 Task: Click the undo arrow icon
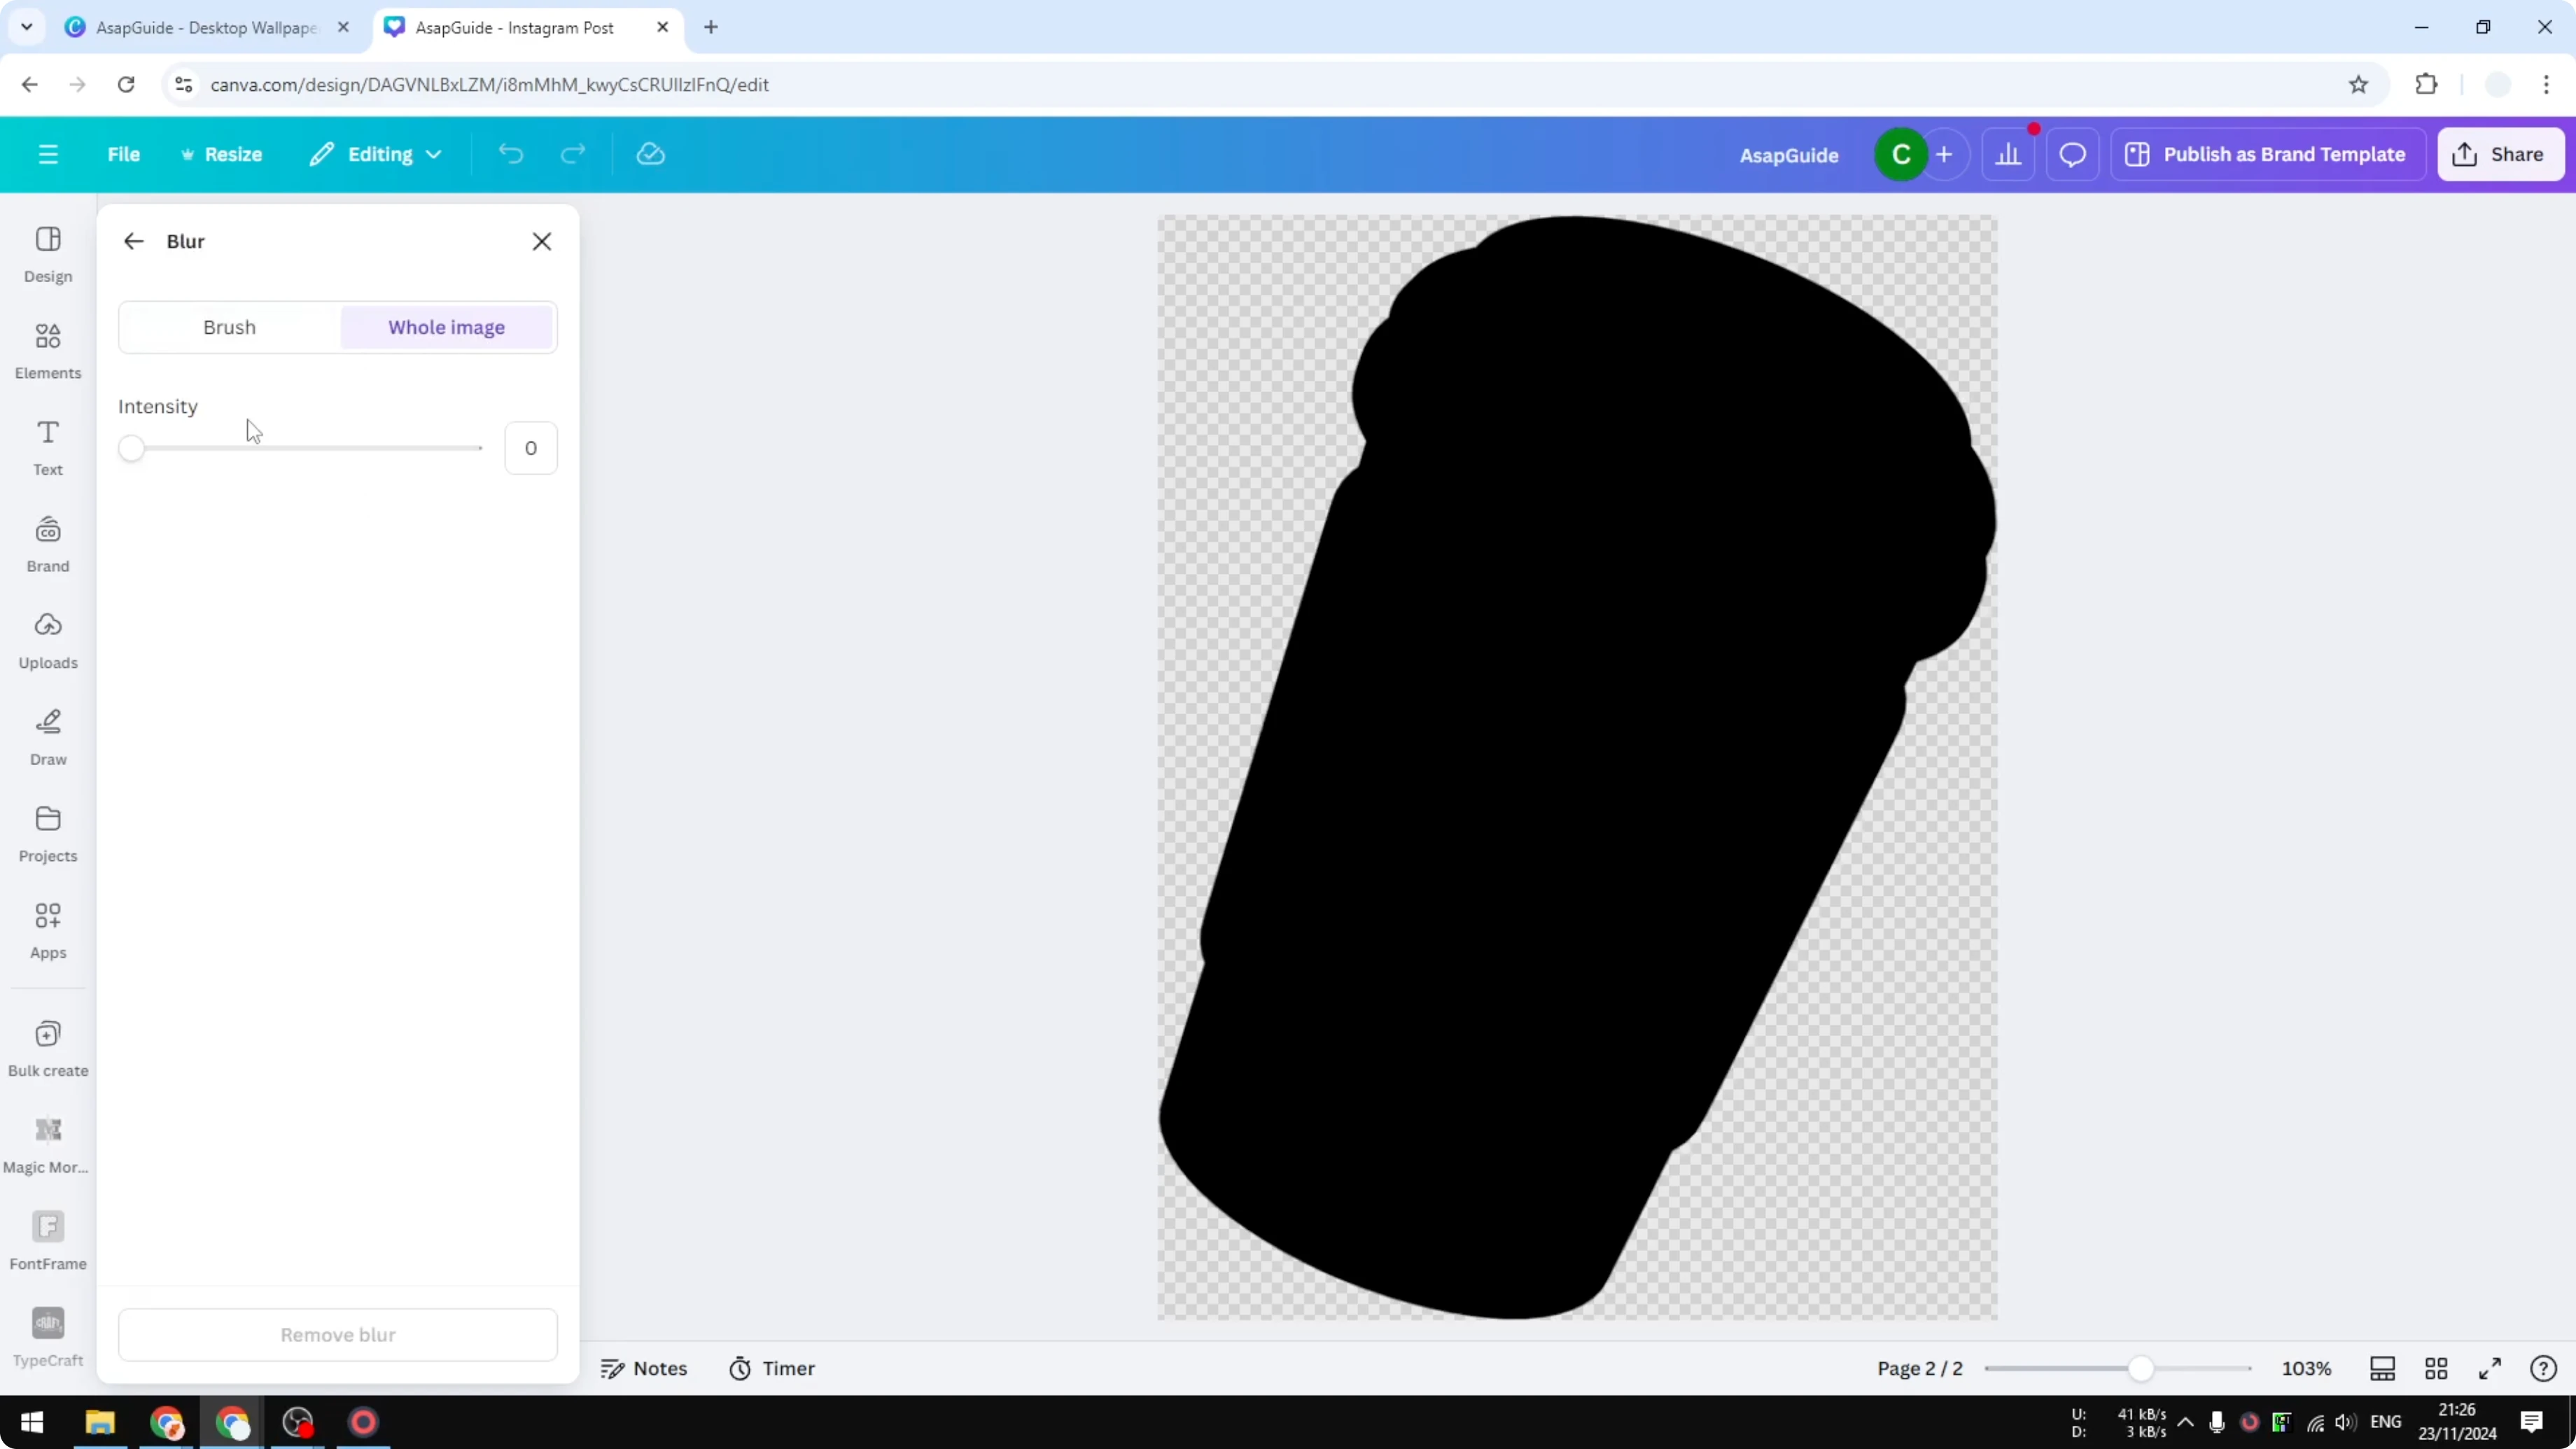(510, 153)
